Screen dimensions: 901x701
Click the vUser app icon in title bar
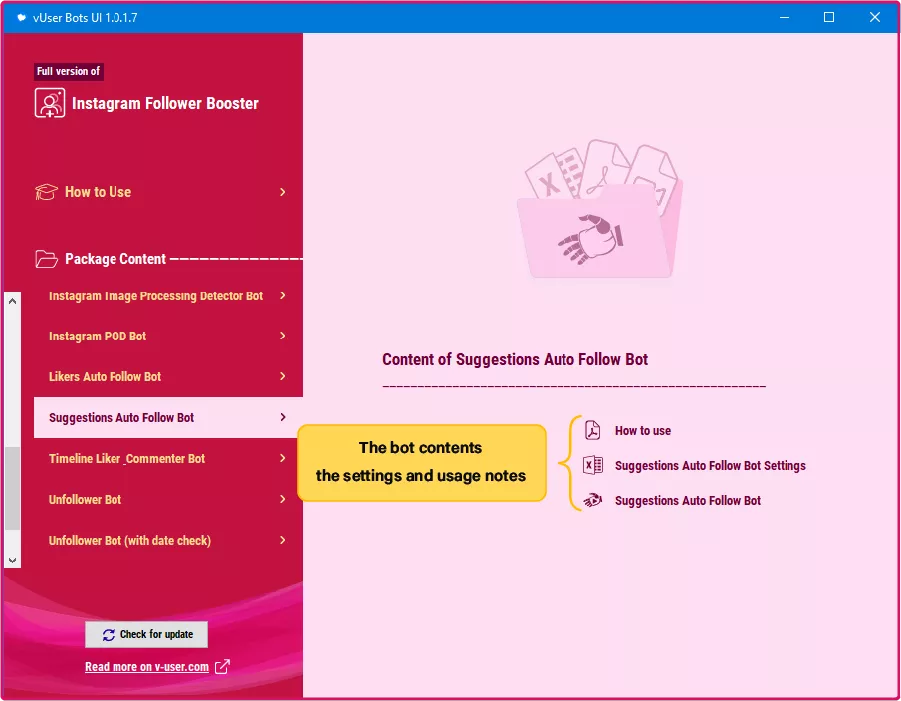tap(21, 17)
